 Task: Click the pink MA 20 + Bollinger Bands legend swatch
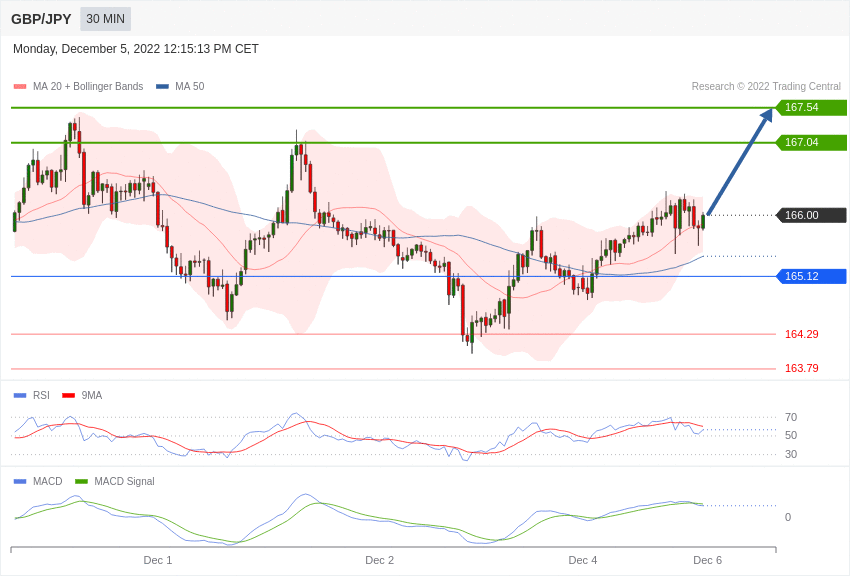(20, 86)
